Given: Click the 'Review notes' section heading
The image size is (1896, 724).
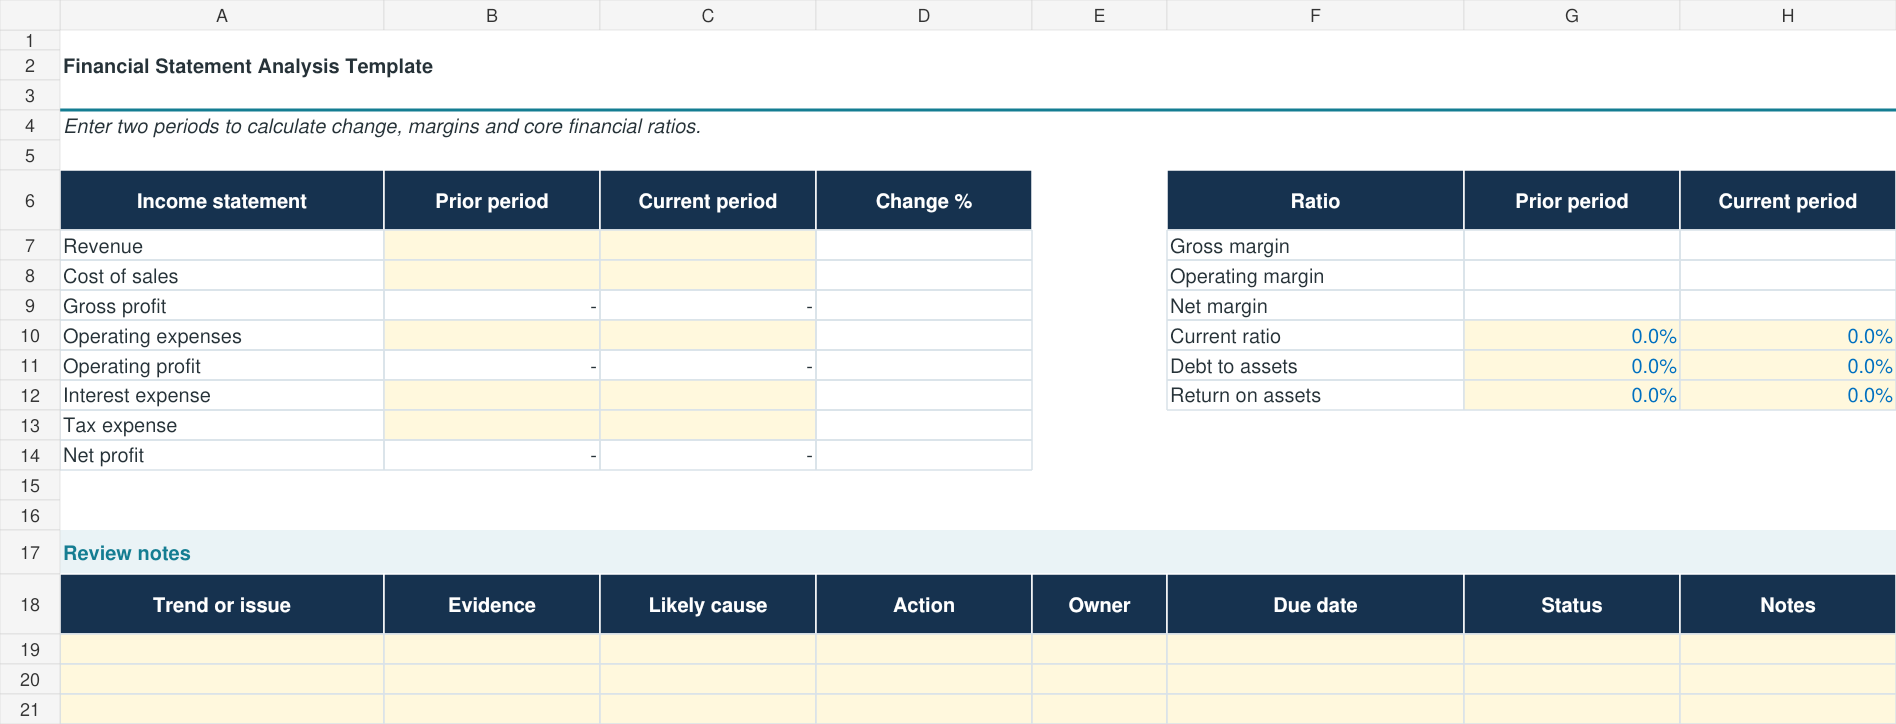Looking at the screenshot, I should click(x=127, y=553).
